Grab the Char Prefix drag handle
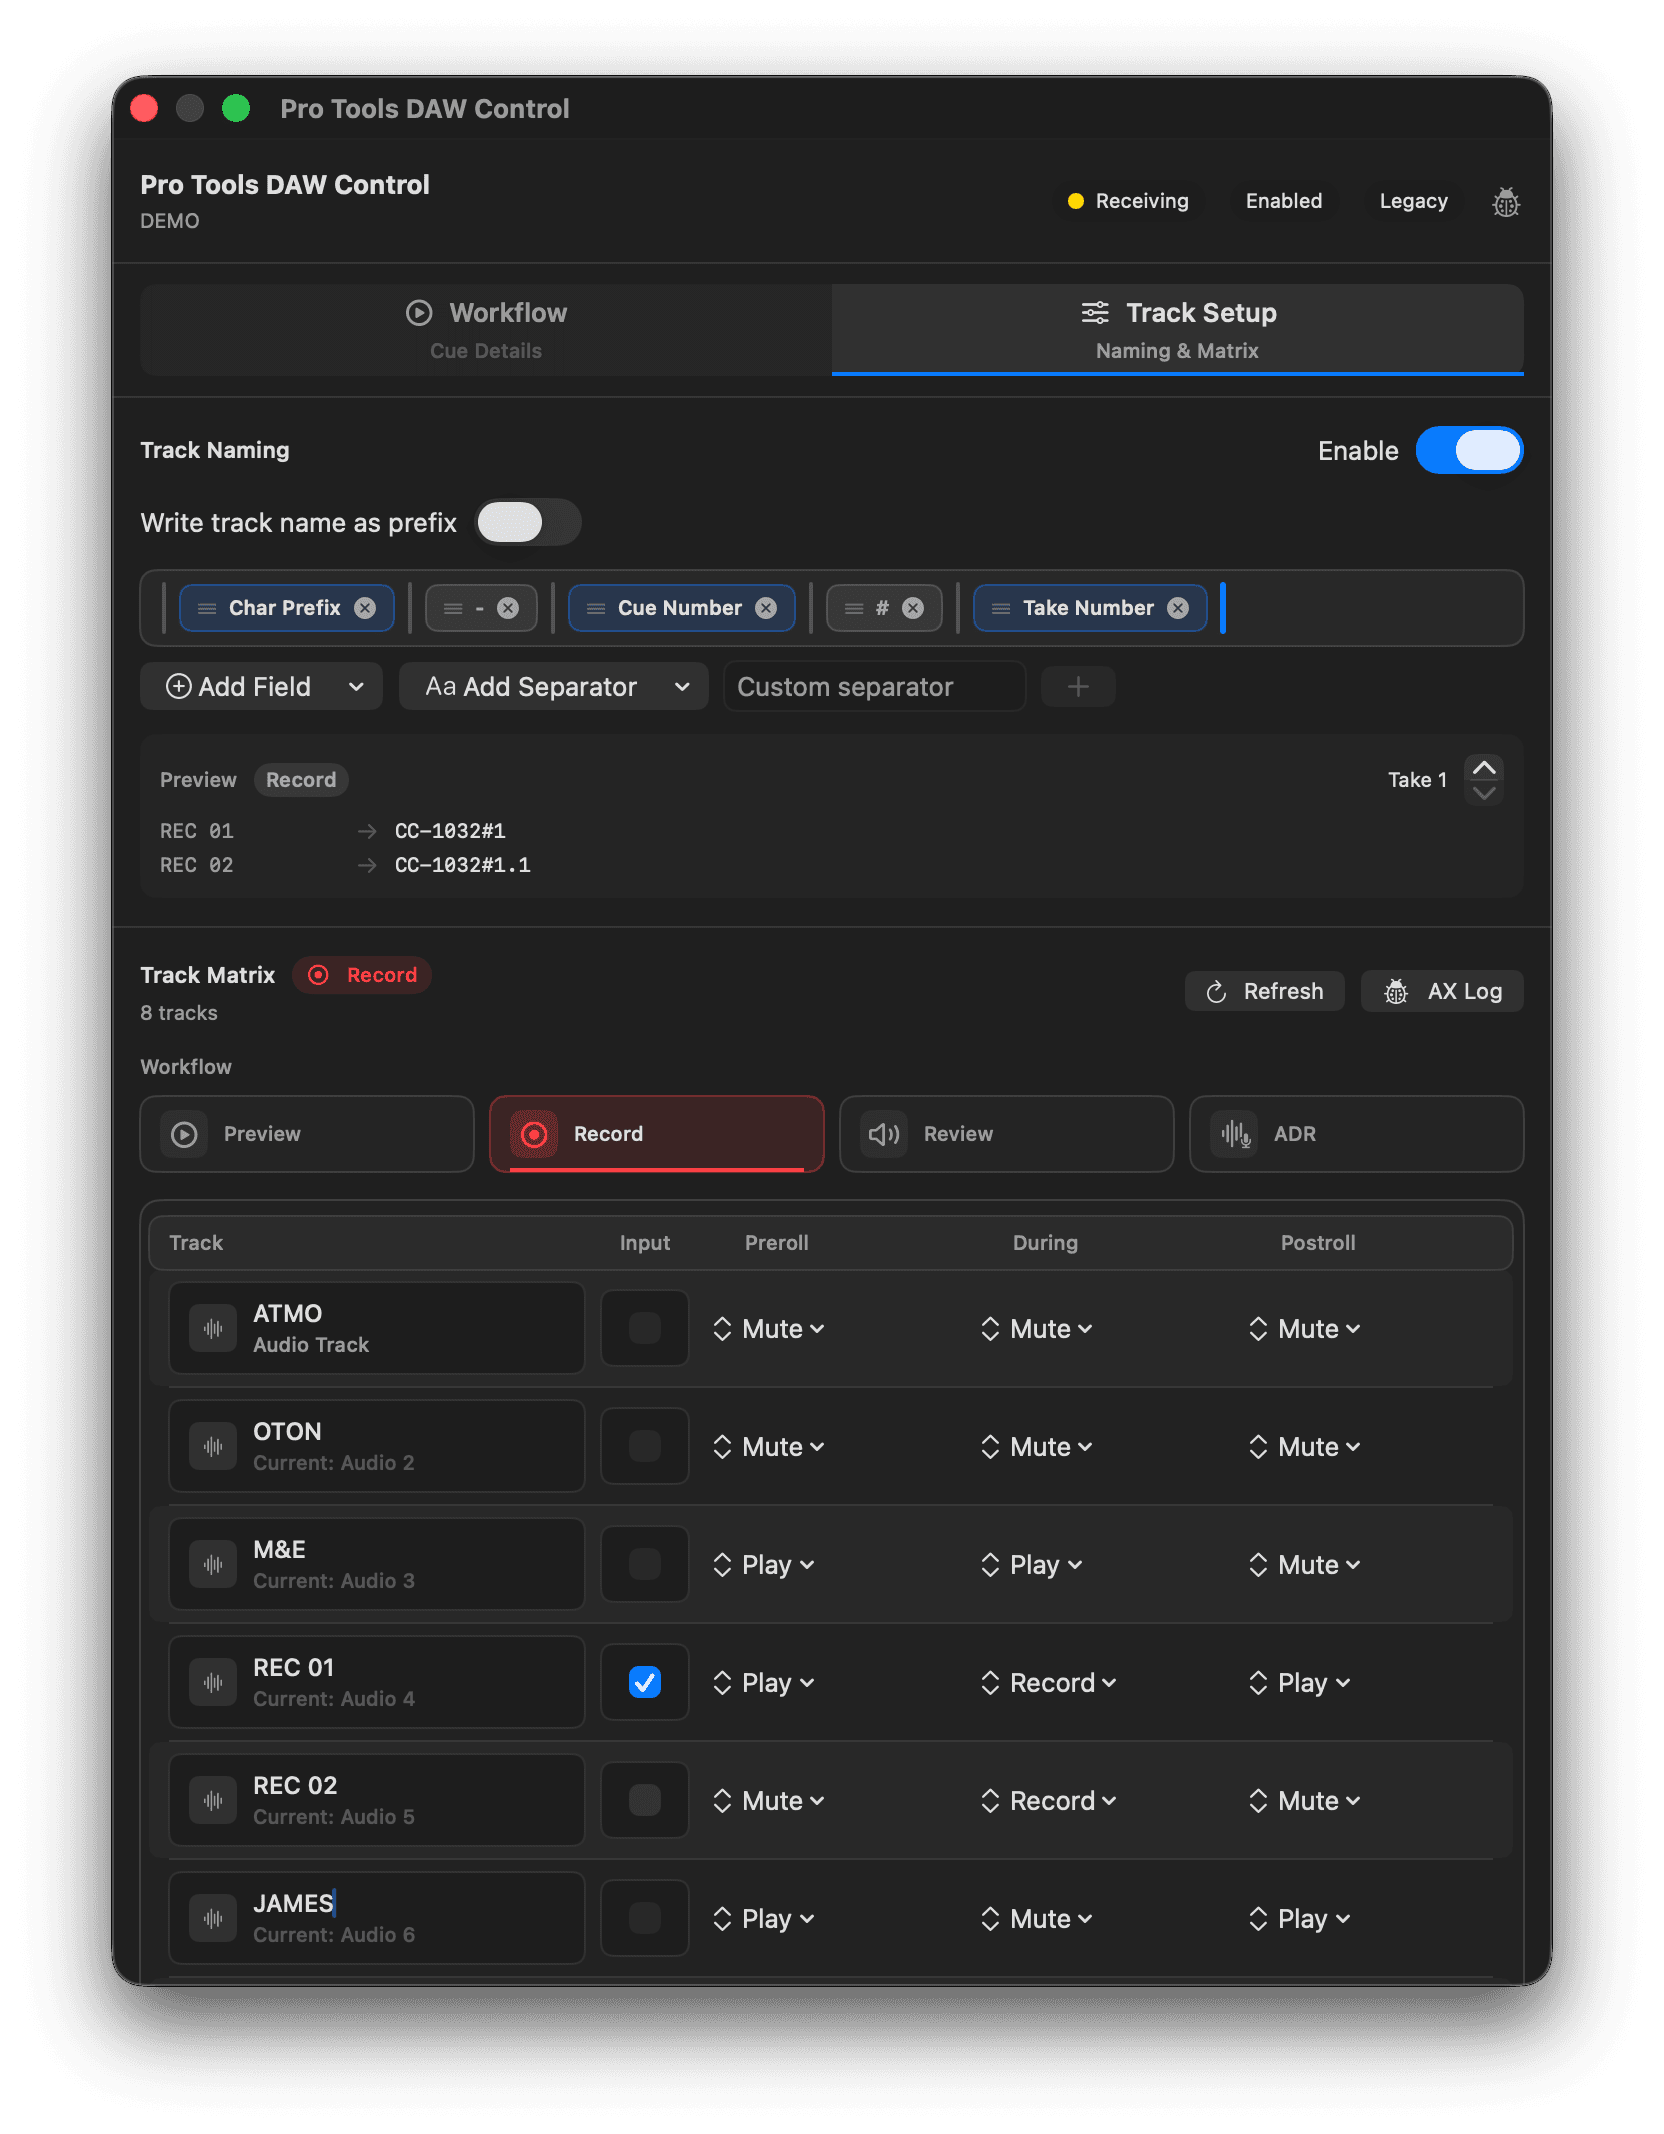This screenshot has width=1664, height=2134. click(207, 608)
